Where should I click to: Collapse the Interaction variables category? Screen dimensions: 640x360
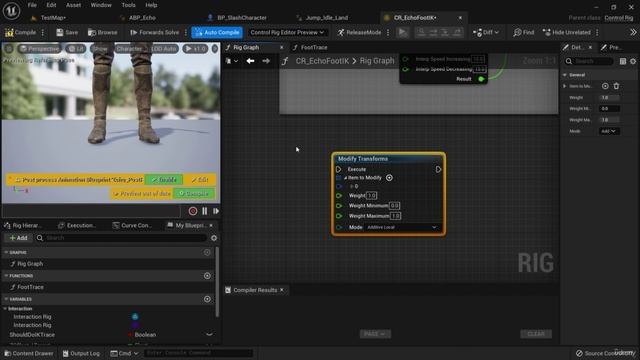coord(5,309)
